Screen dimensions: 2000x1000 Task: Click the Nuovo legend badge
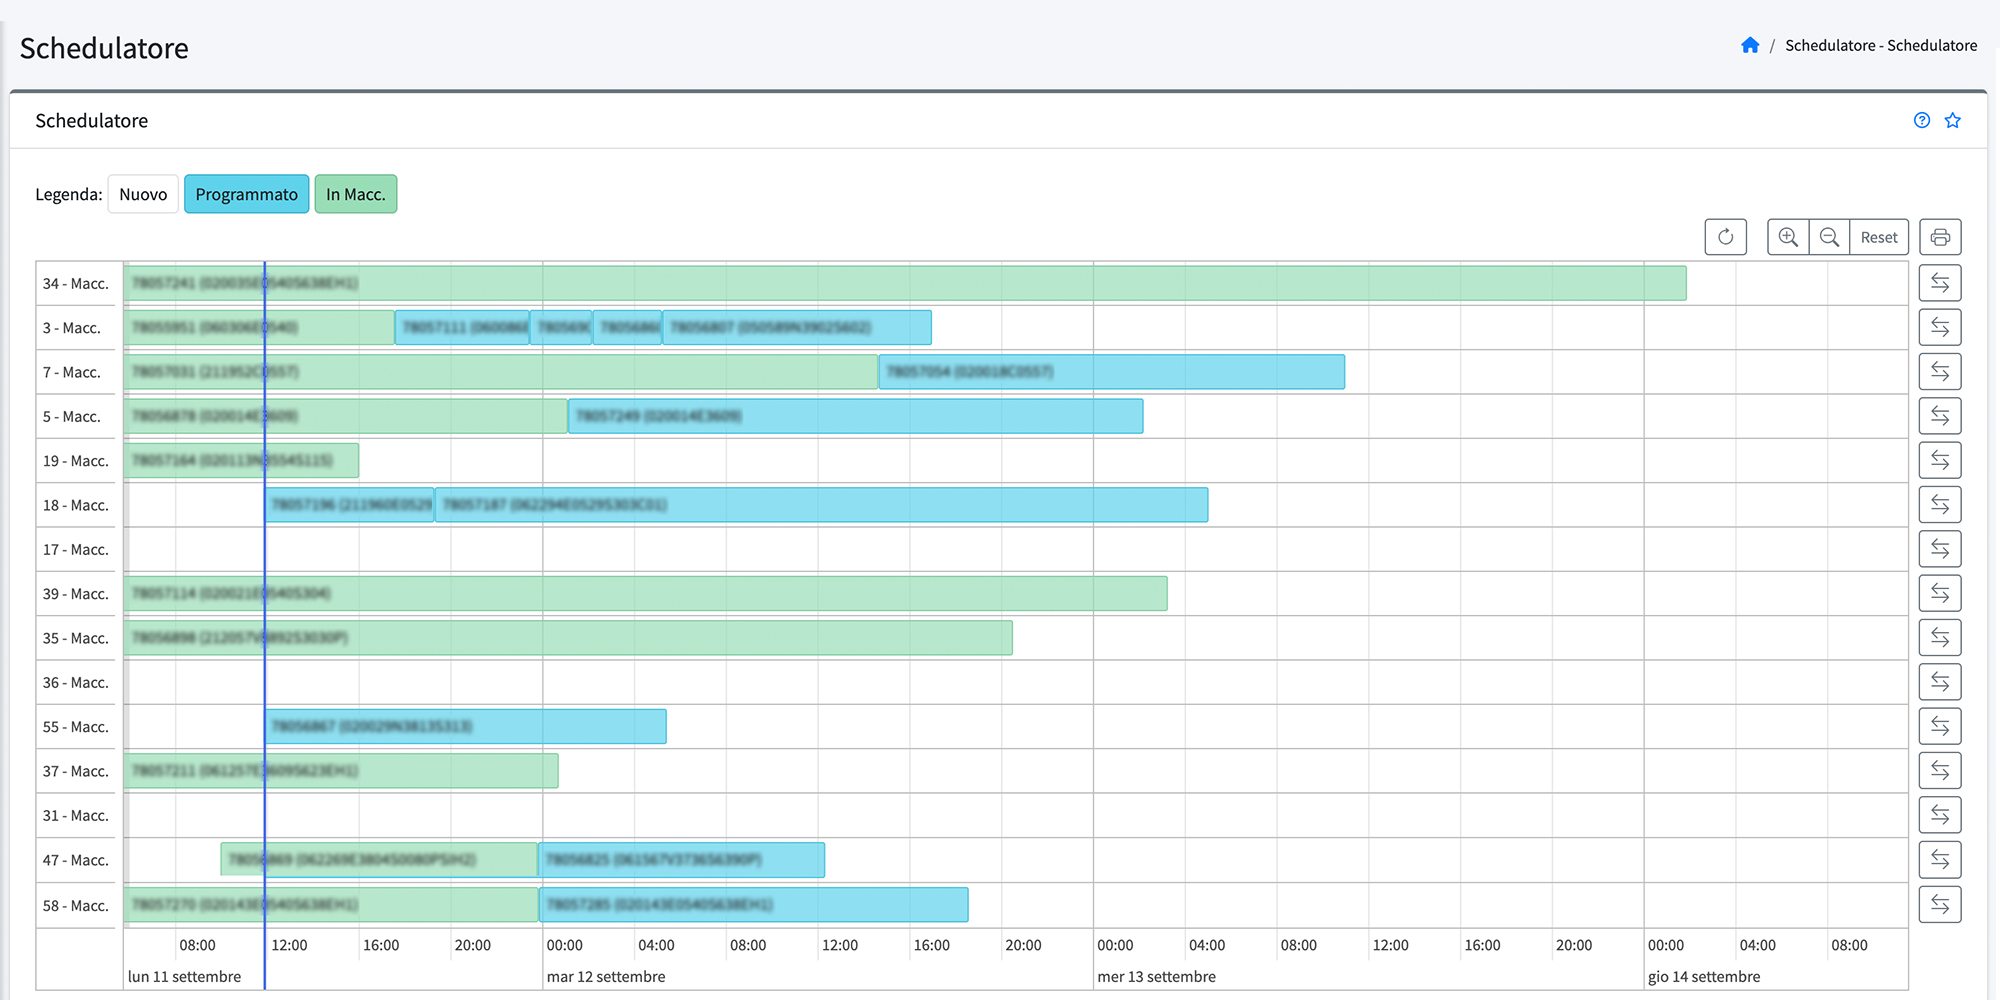pyautogui.click(x=143, y=194)
